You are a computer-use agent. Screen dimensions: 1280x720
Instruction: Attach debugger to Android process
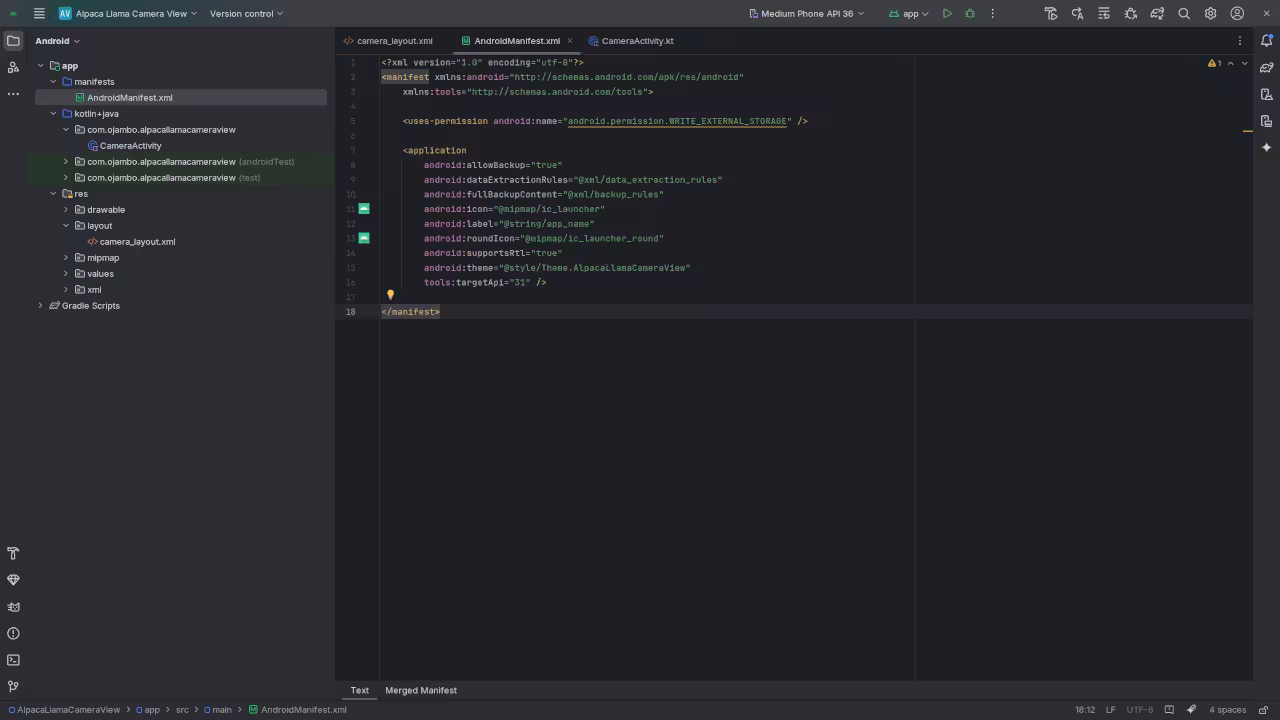(x=1131, y=14)
